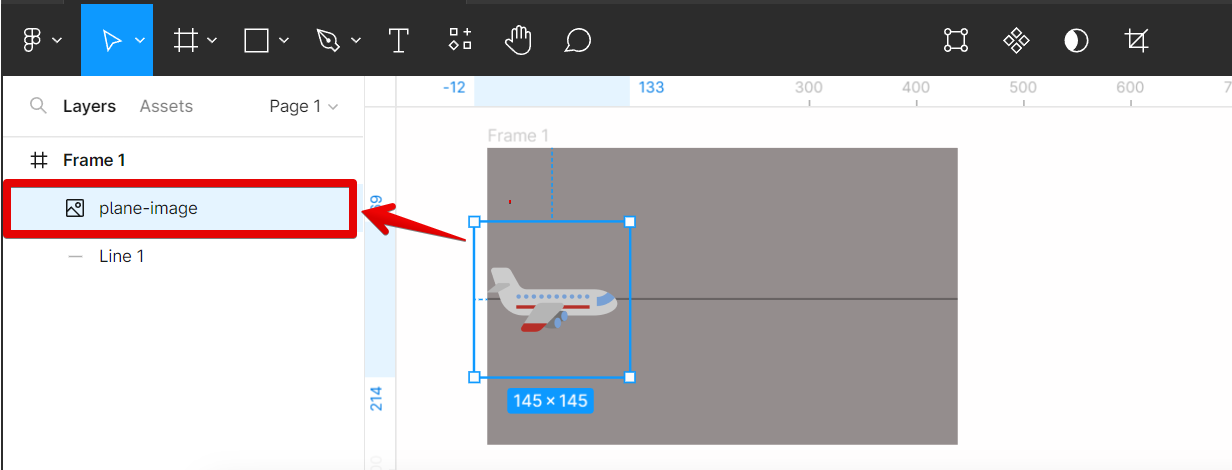Screen dimensions: 1232x470
Task: Open the Page 1 dropdown
Action: pos(303,106)
